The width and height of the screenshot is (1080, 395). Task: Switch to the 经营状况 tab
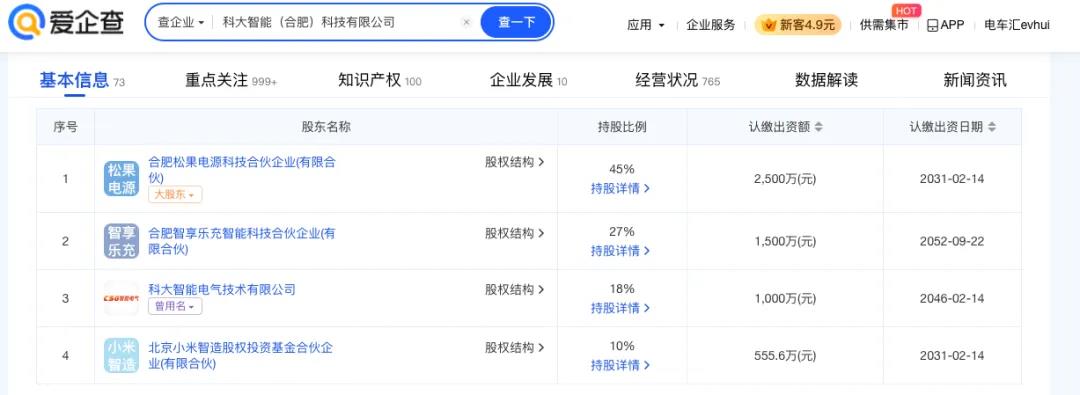(677, 80)
